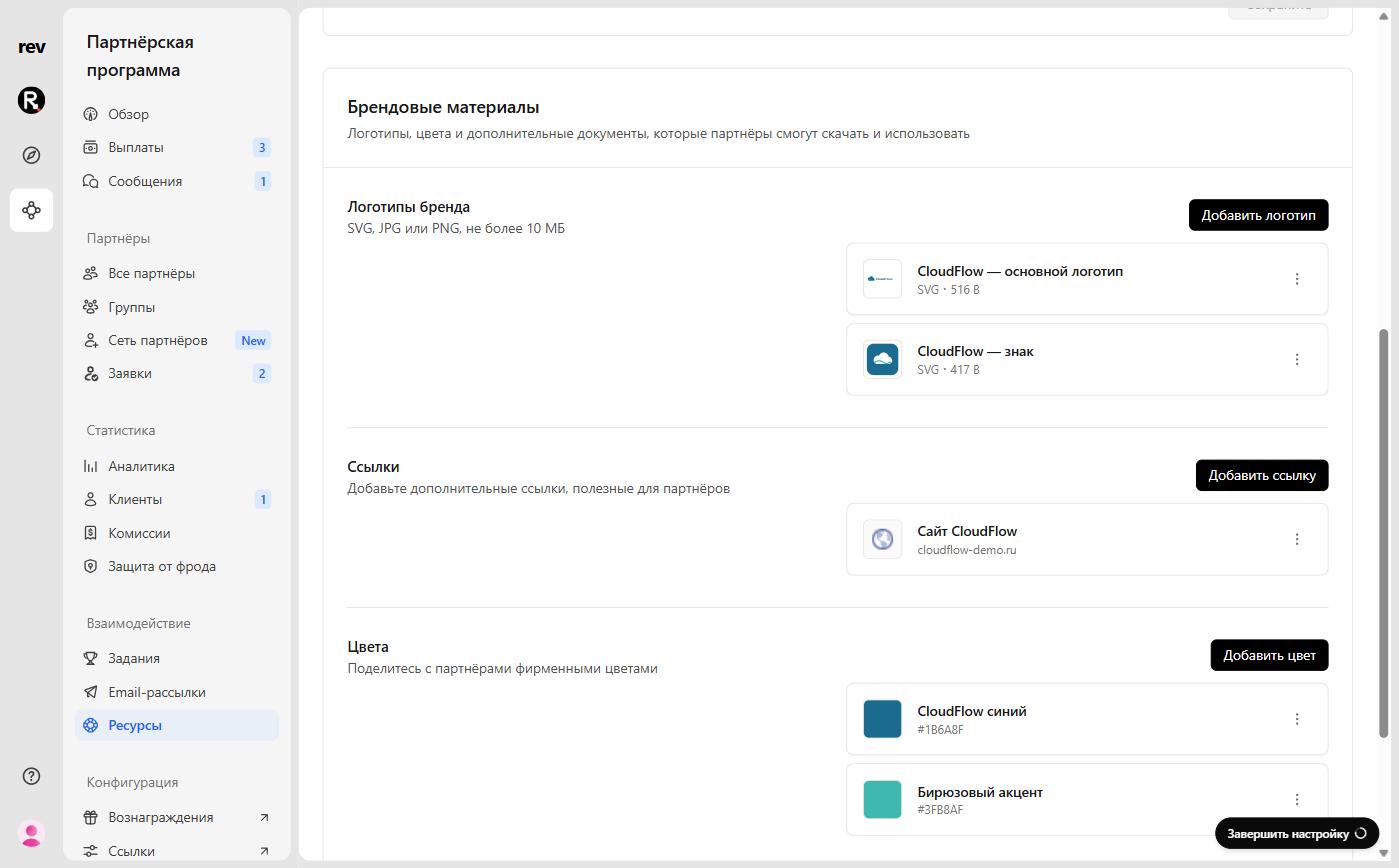This screenshot has height=868, width=1399.
Task: Open Email-рассылки page
Action: (177, 692)
